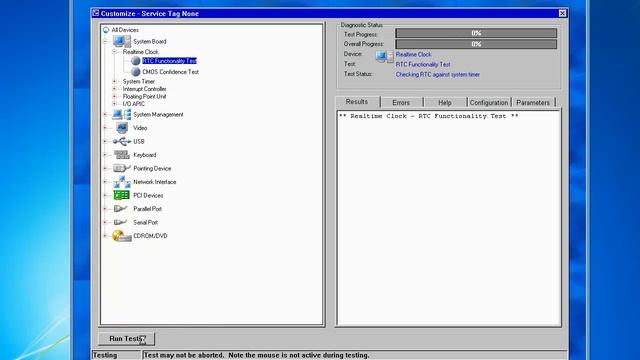This screenshot has width=640, height=360.
Task: Expand the Serial Port node
Action: 105,222
